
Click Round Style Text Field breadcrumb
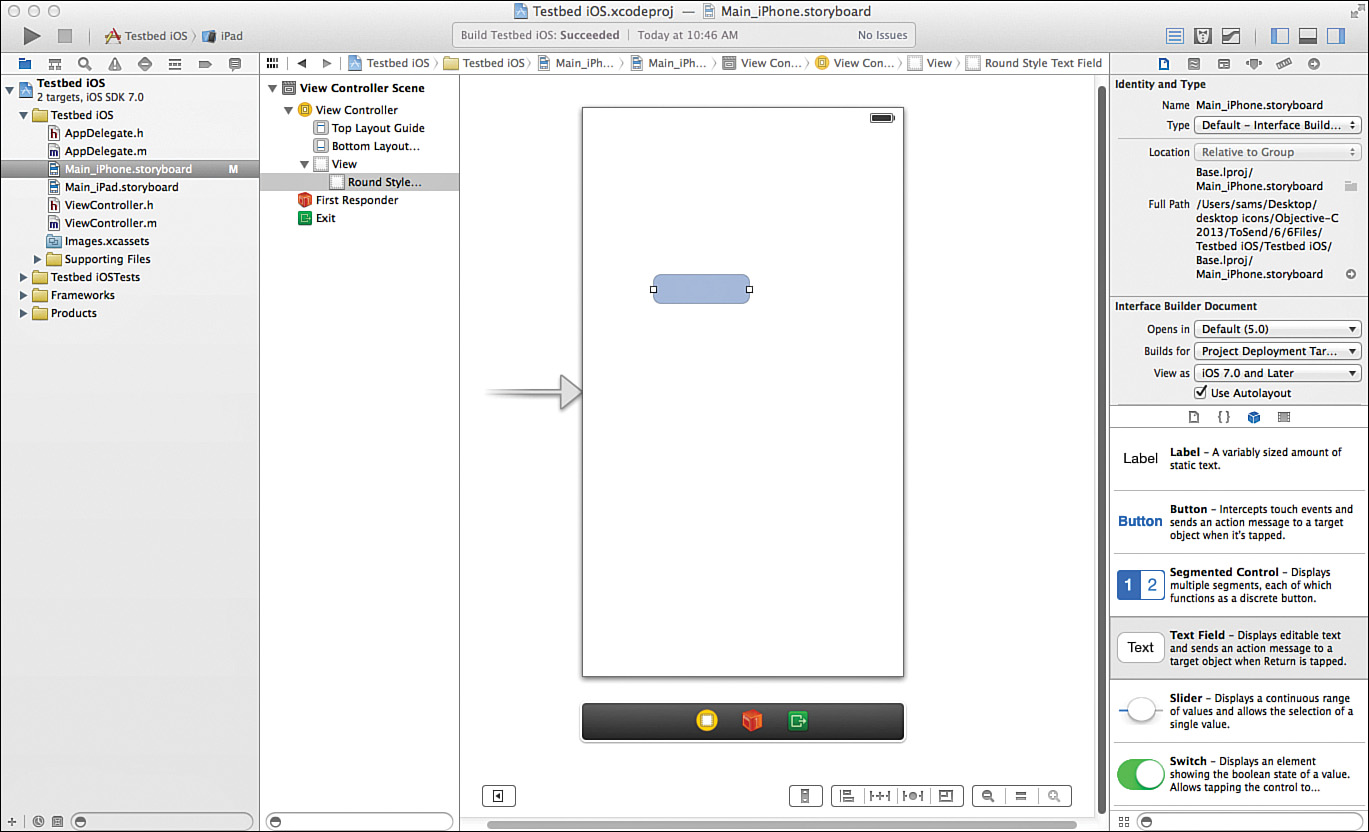pos(1034,63)
